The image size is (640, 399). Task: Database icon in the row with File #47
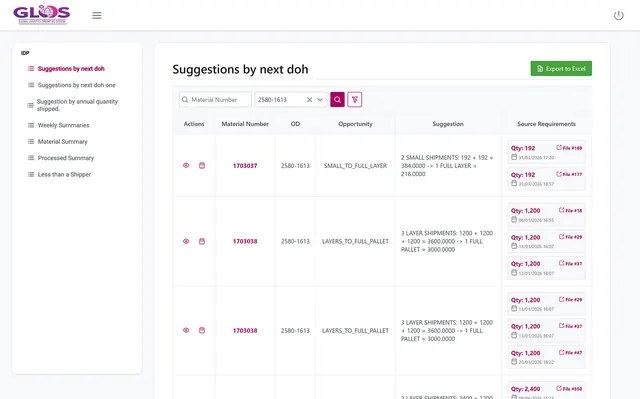[x=202, y=330]
